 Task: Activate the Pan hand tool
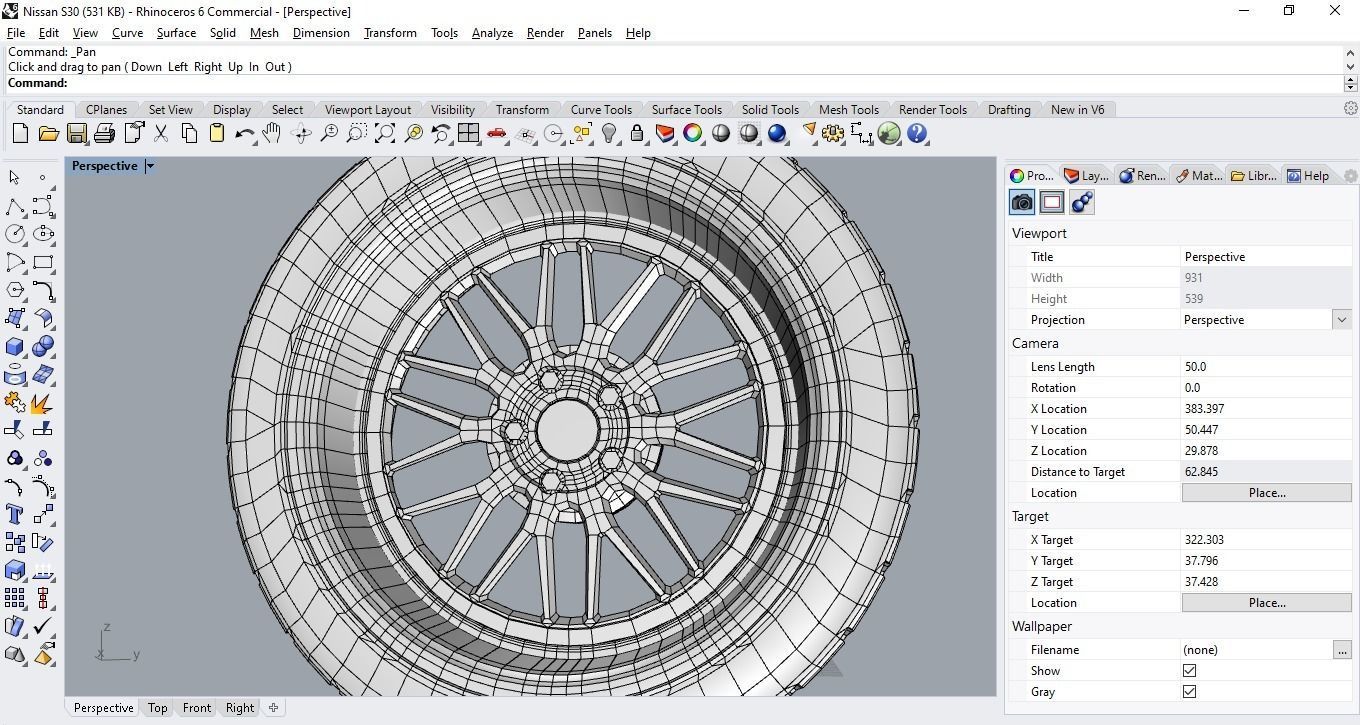coord(272,133)
